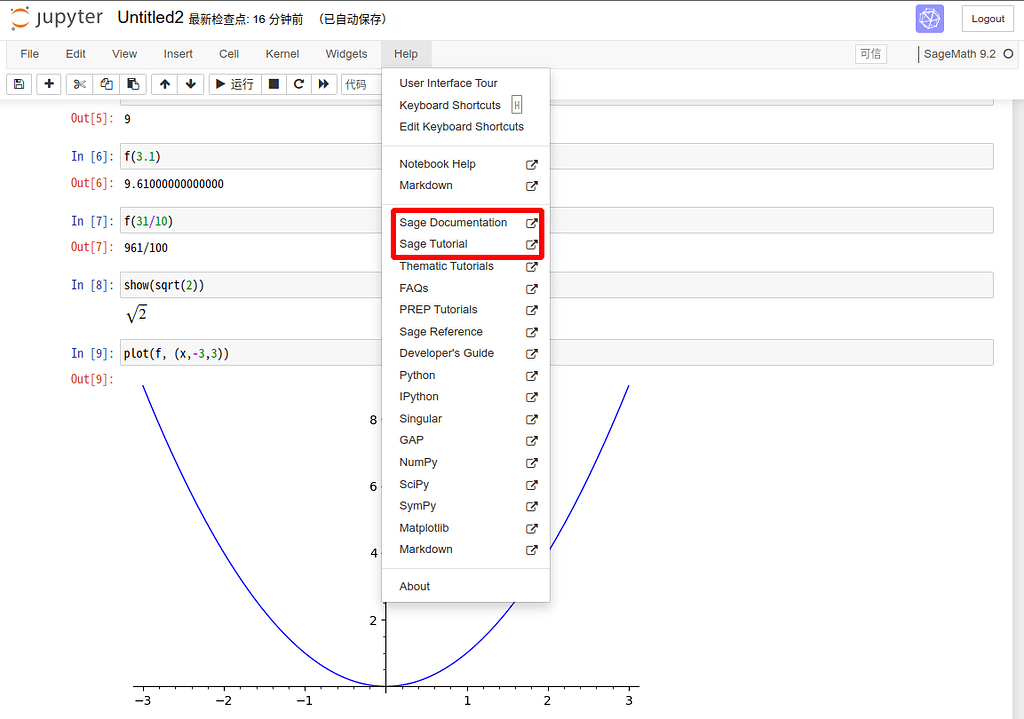Click the Out[9] output prompt

(x=92, y=379)
